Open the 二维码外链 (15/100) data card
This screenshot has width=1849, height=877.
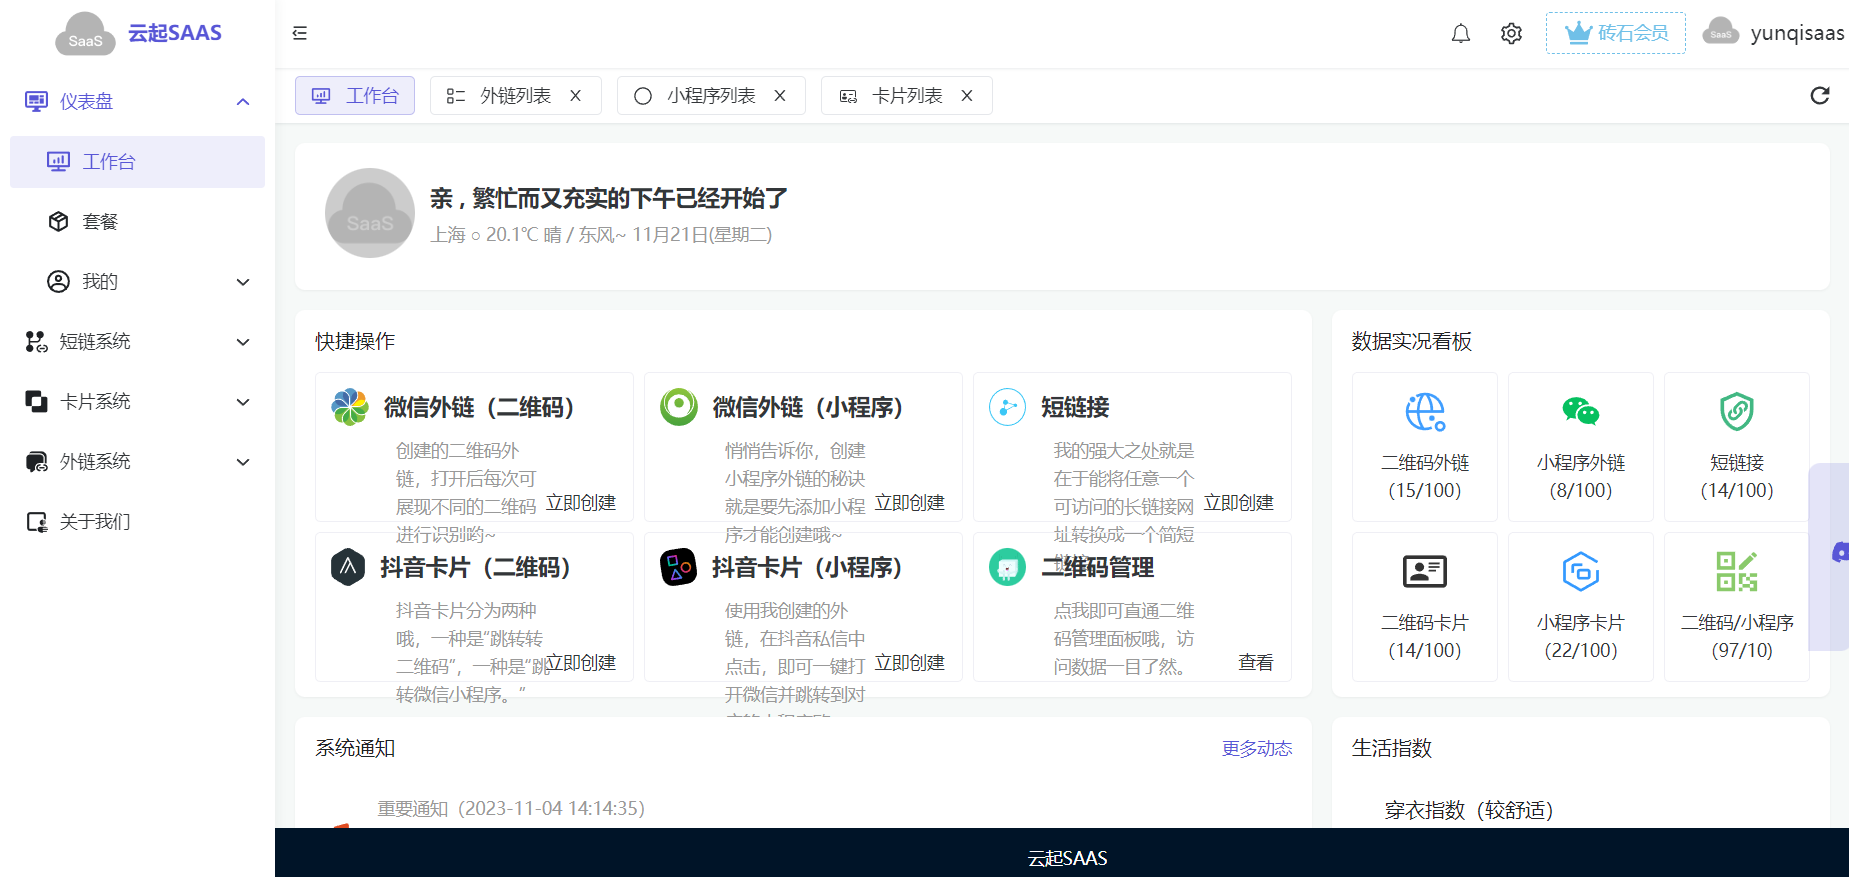pyautogui.click(x=1425, y=447)
